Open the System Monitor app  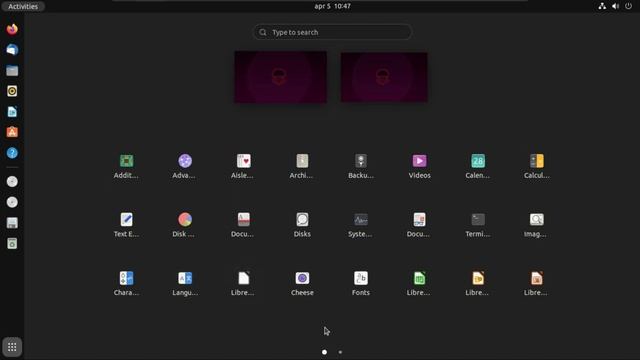point(361,225)
